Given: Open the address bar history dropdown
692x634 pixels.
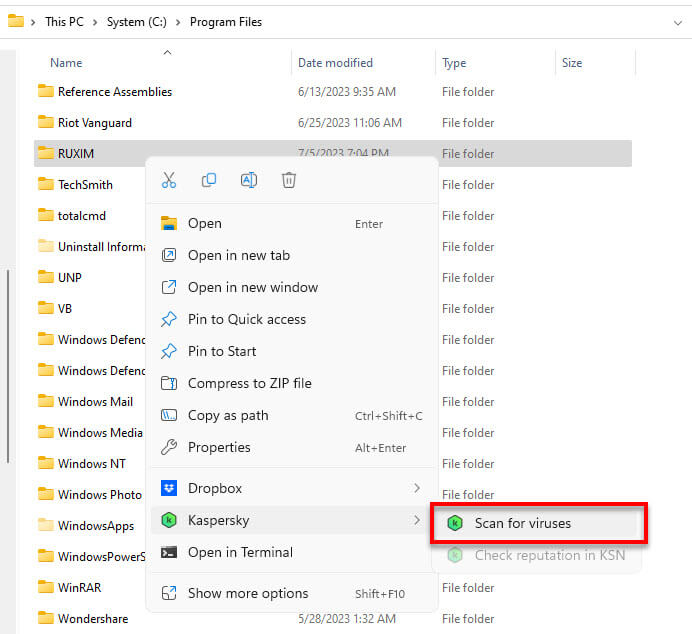Looking at the screenshot, I should pos(678,21).
